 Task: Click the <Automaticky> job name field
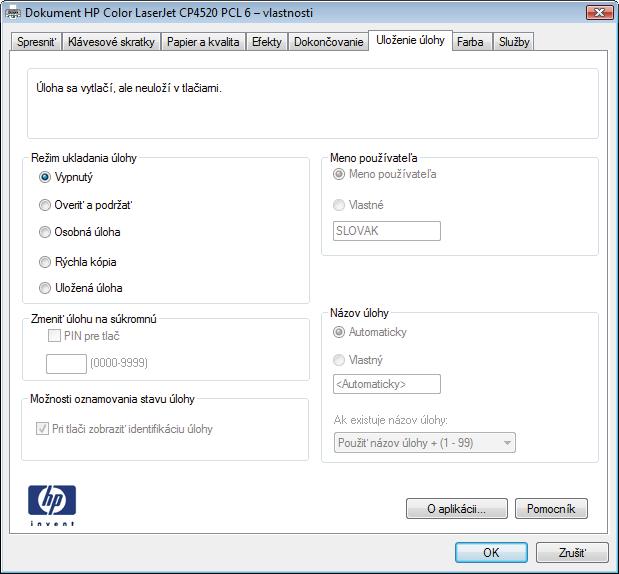pos(386,384)
